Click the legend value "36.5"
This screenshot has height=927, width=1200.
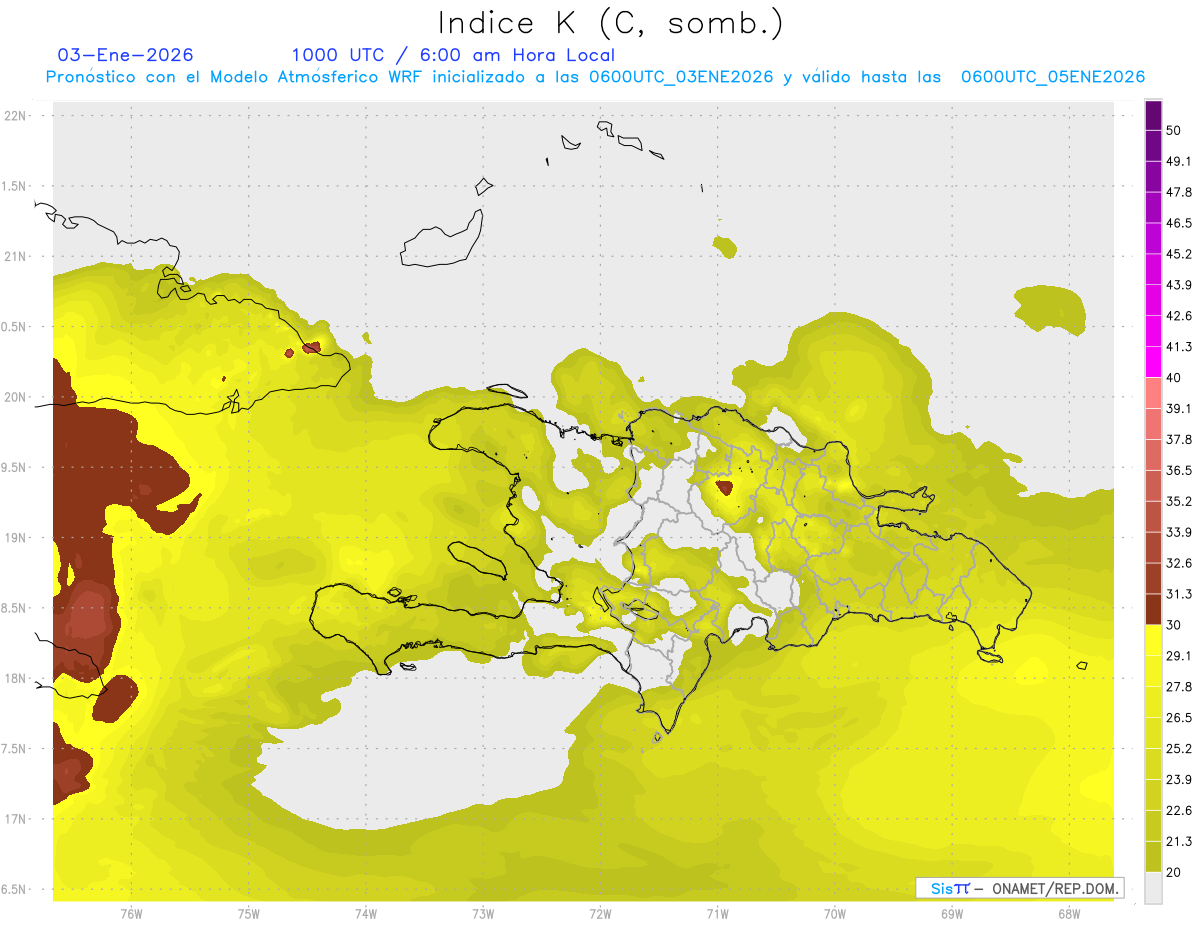pos(1179,470)
